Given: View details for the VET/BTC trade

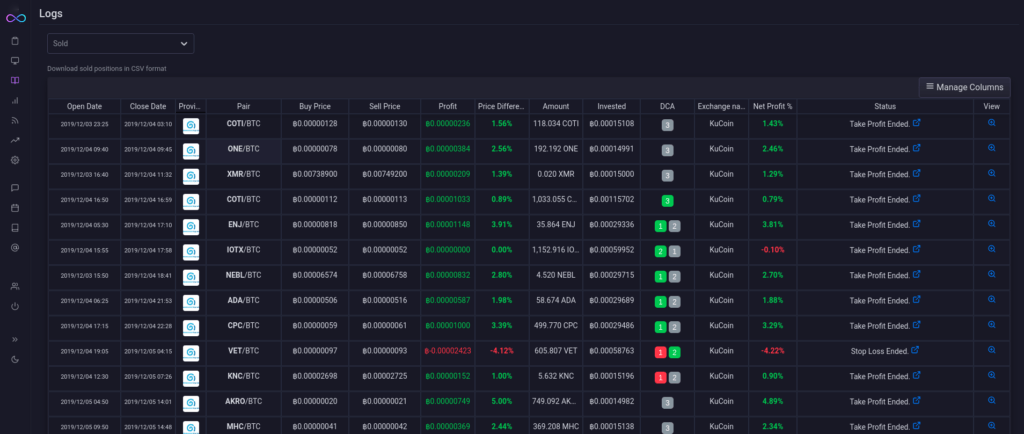Looking at the screenshot, I should point(991,350).
